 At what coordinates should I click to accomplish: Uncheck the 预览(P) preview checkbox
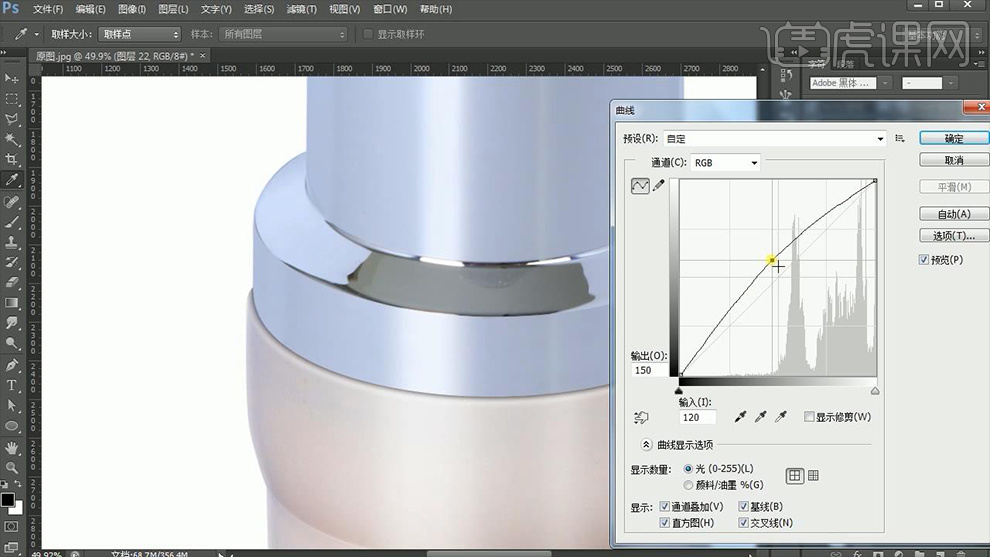pos(924,260)
